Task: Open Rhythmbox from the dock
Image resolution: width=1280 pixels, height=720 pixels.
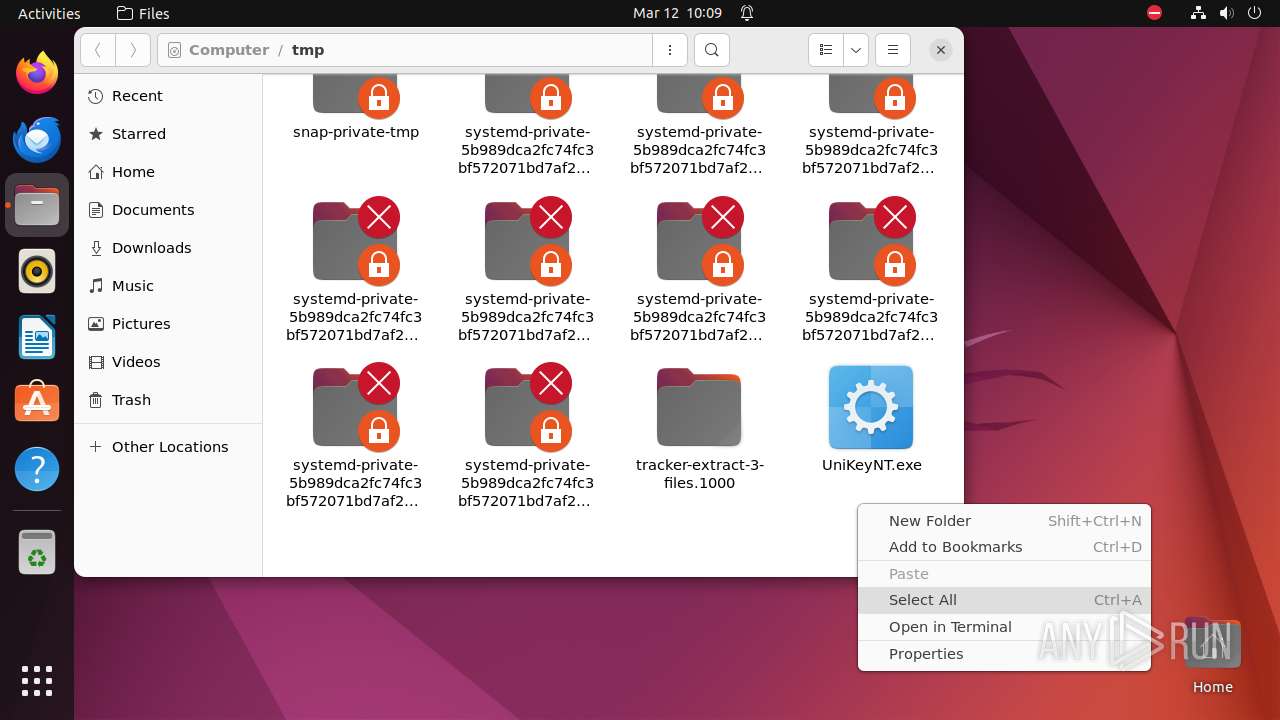Action: click(37, 271)
